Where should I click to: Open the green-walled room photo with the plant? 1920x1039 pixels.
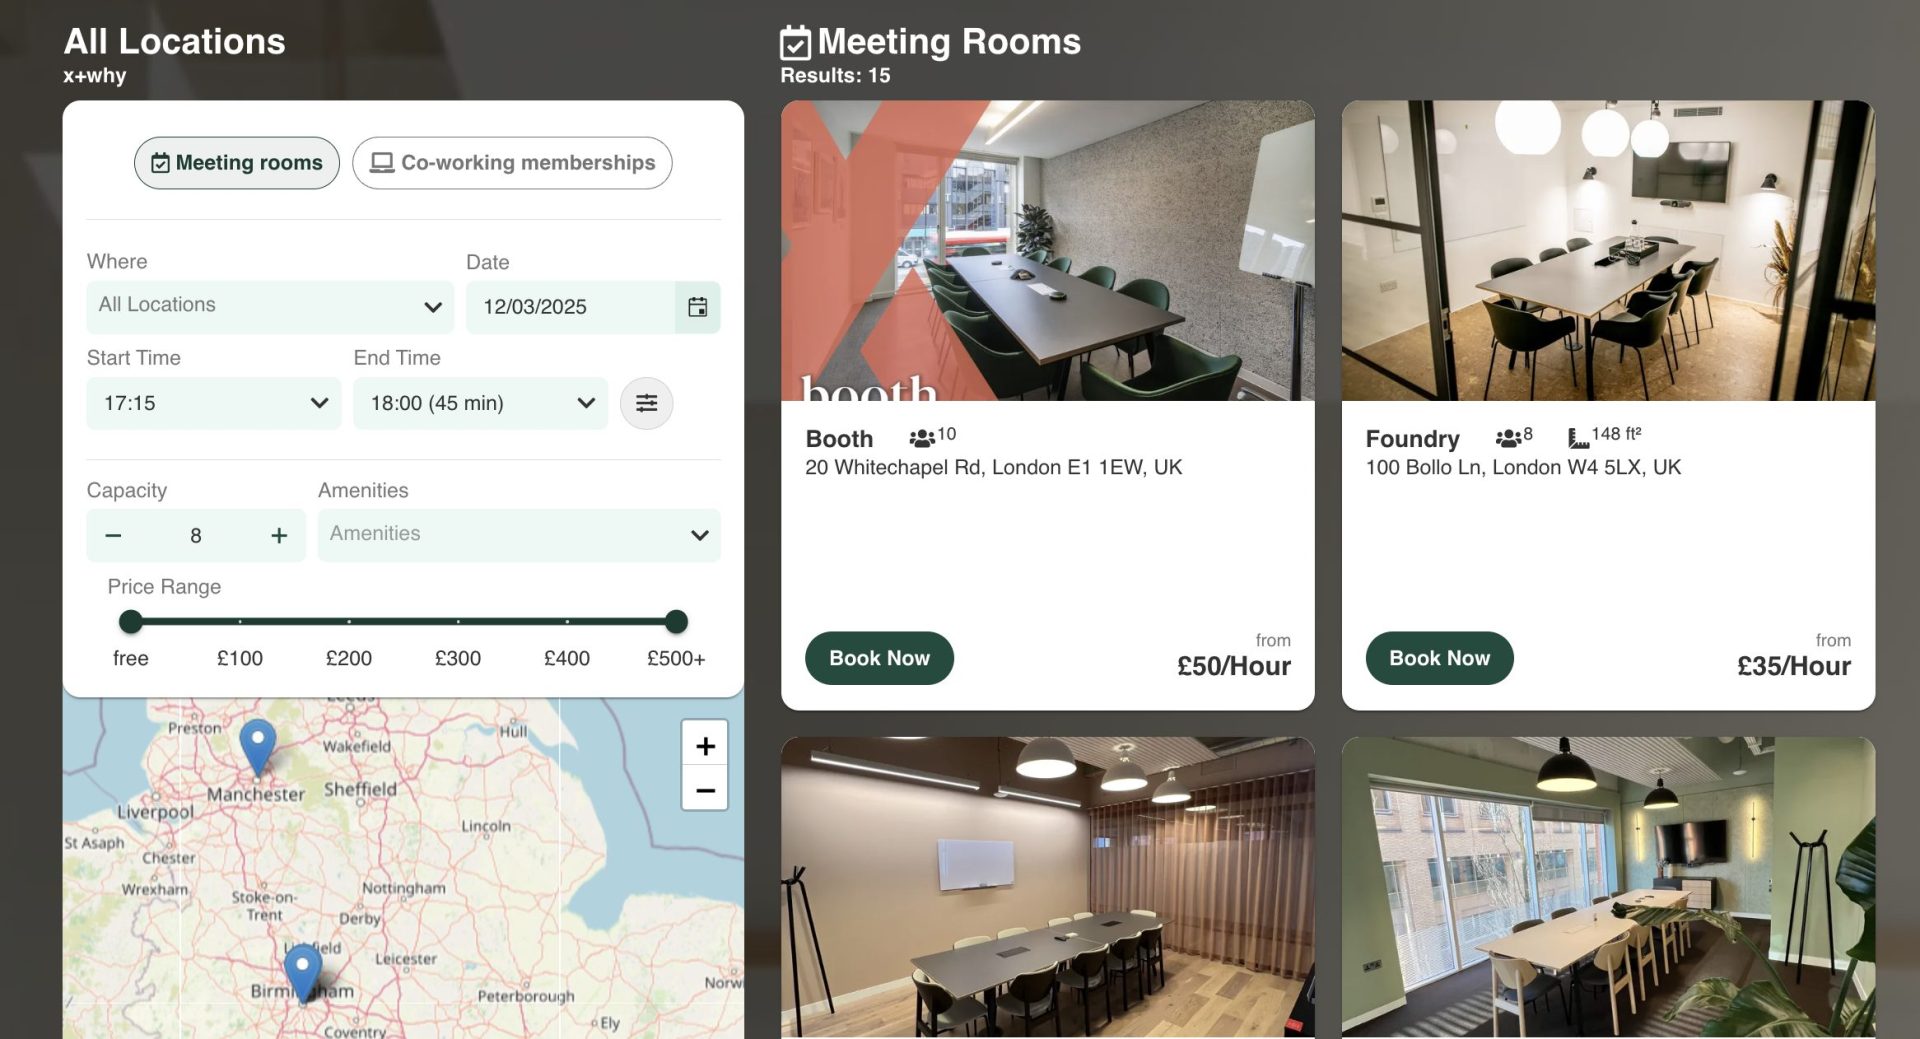click(x=1608, y=888)
